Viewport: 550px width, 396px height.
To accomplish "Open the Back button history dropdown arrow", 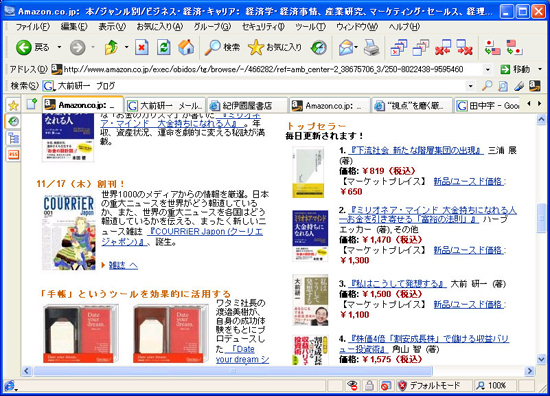I will (x=60, y=47).
